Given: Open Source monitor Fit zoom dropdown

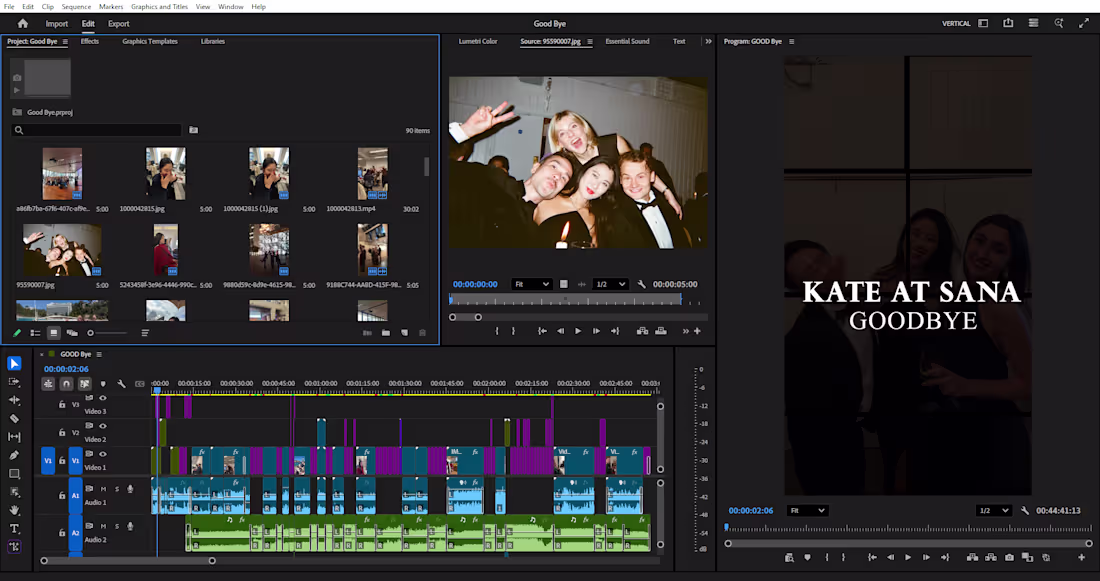Looking at the screenshot, I should [531, 284].
